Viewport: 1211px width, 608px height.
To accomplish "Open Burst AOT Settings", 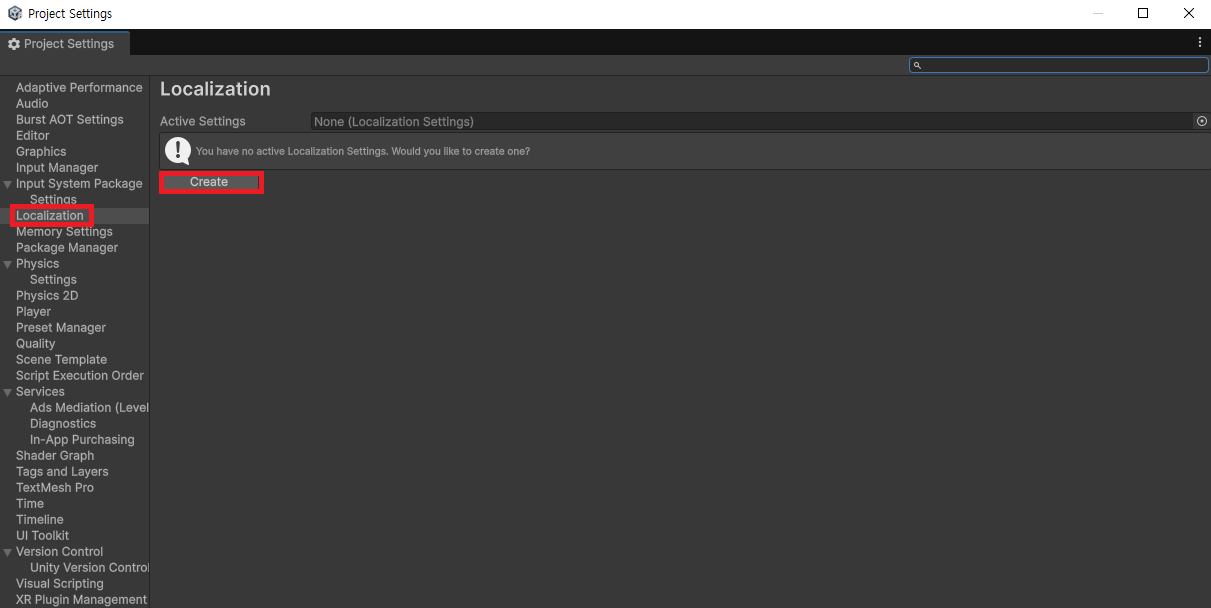I will pyautogui.click(x=70, y=120).
